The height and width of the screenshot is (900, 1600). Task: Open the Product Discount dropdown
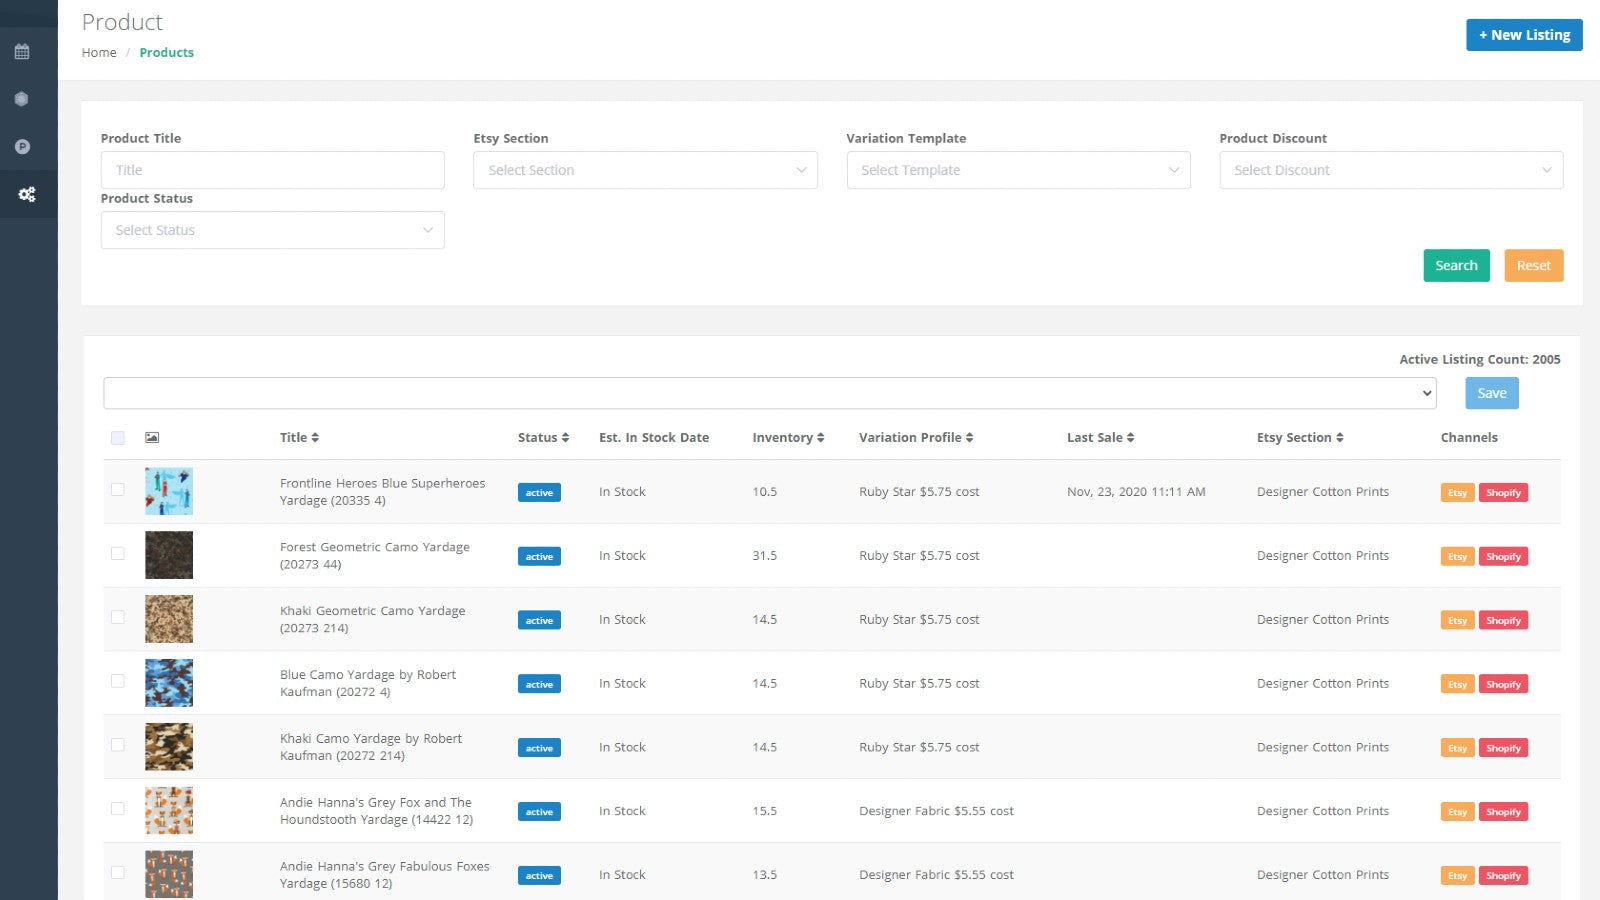(x=1391, y=170)
